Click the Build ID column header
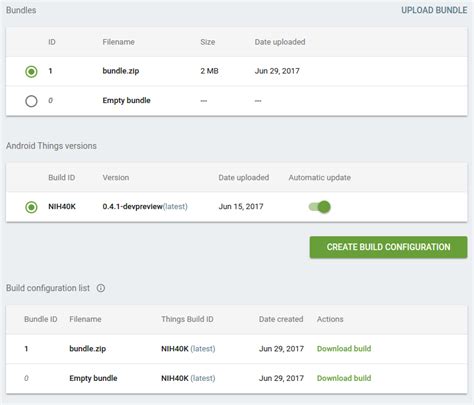Screen dimensions: 474x405 (62, 177)
